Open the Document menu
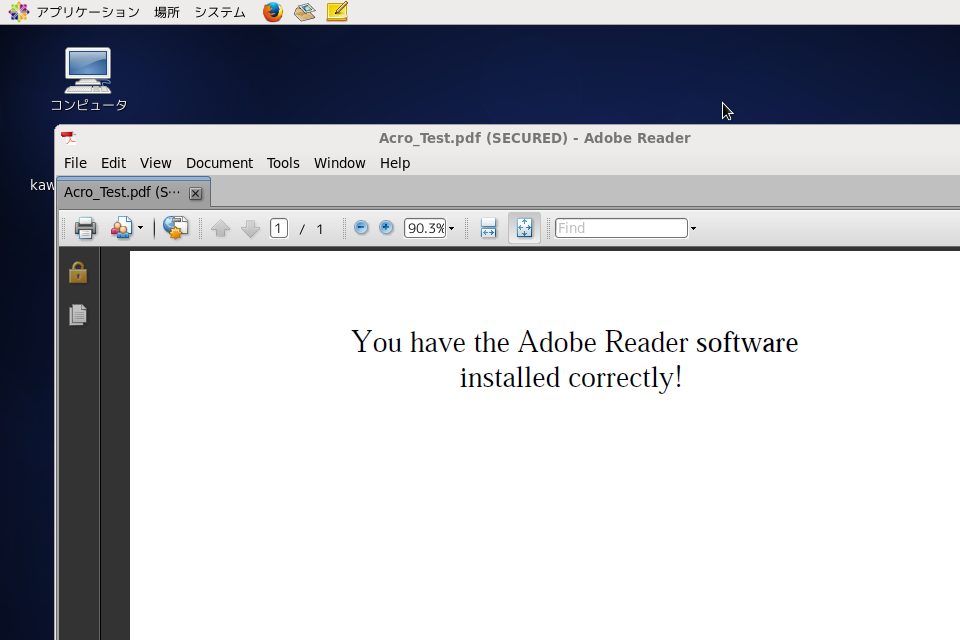This screenshot has width=960, height=640. [x=219, y=163]
